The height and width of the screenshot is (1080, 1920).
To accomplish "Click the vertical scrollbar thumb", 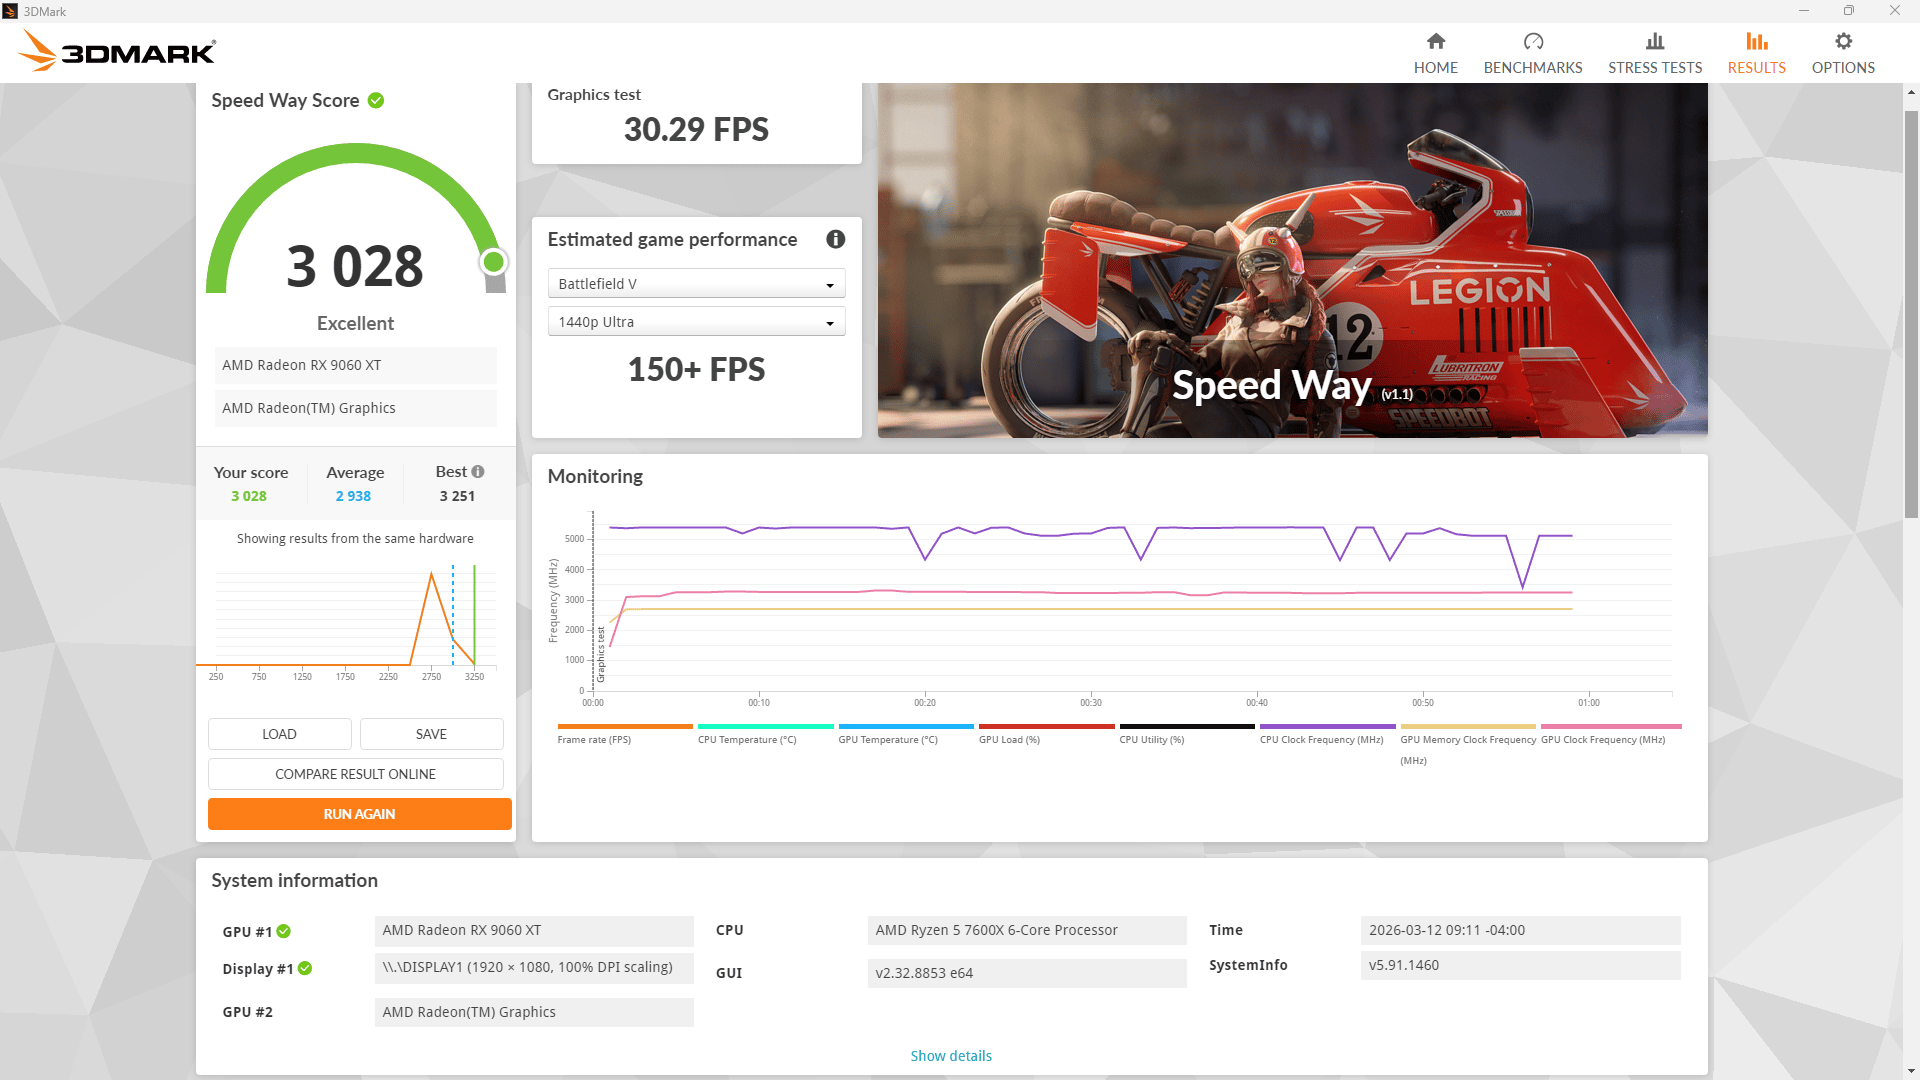I will tap(1911, 315).
